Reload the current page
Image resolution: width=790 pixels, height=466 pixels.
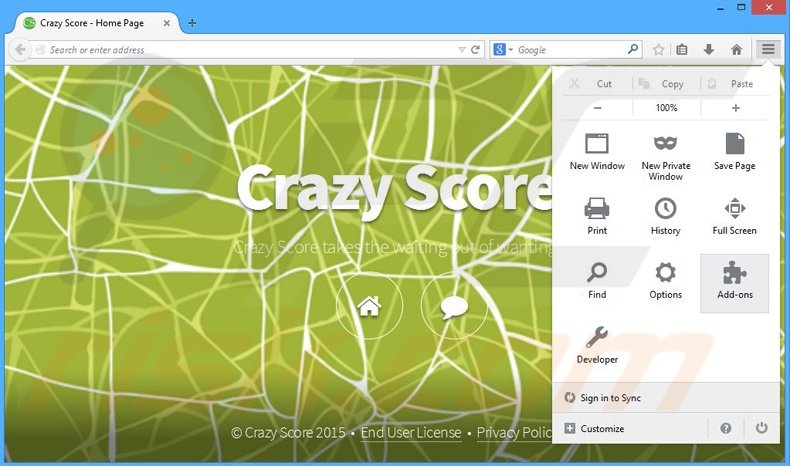(475, 49)
